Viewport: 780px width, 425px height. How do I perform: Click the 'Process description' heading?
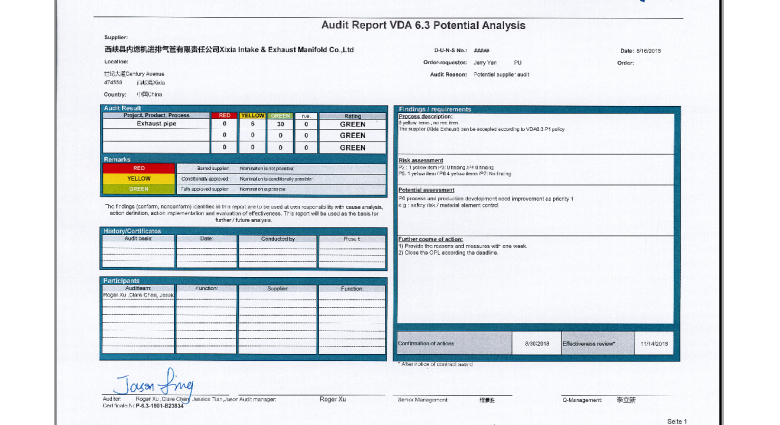(x=425, y=116)
